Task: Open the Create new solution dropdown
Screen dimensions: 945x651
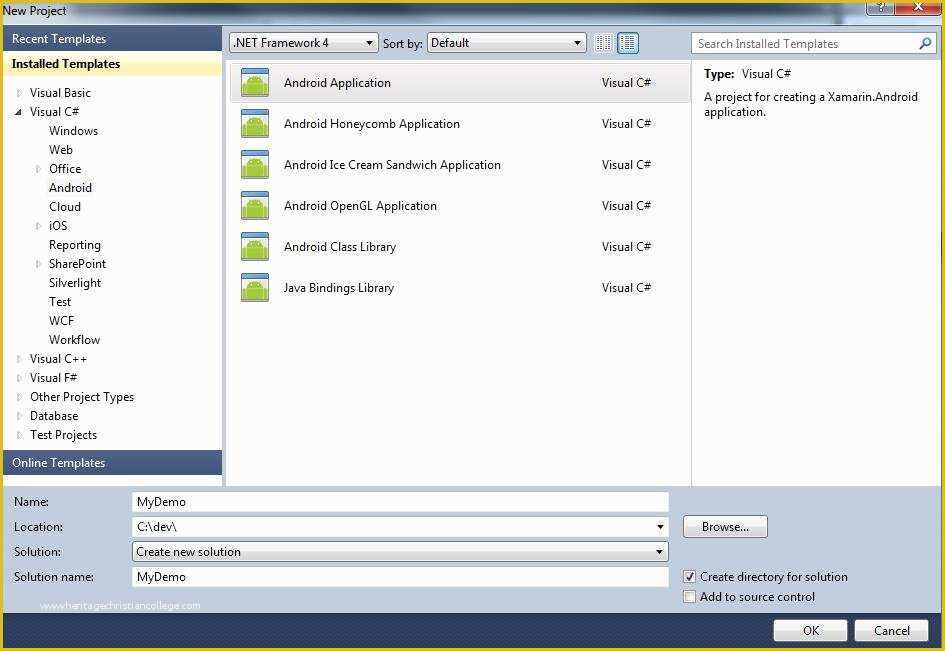Action: [400, 552]
